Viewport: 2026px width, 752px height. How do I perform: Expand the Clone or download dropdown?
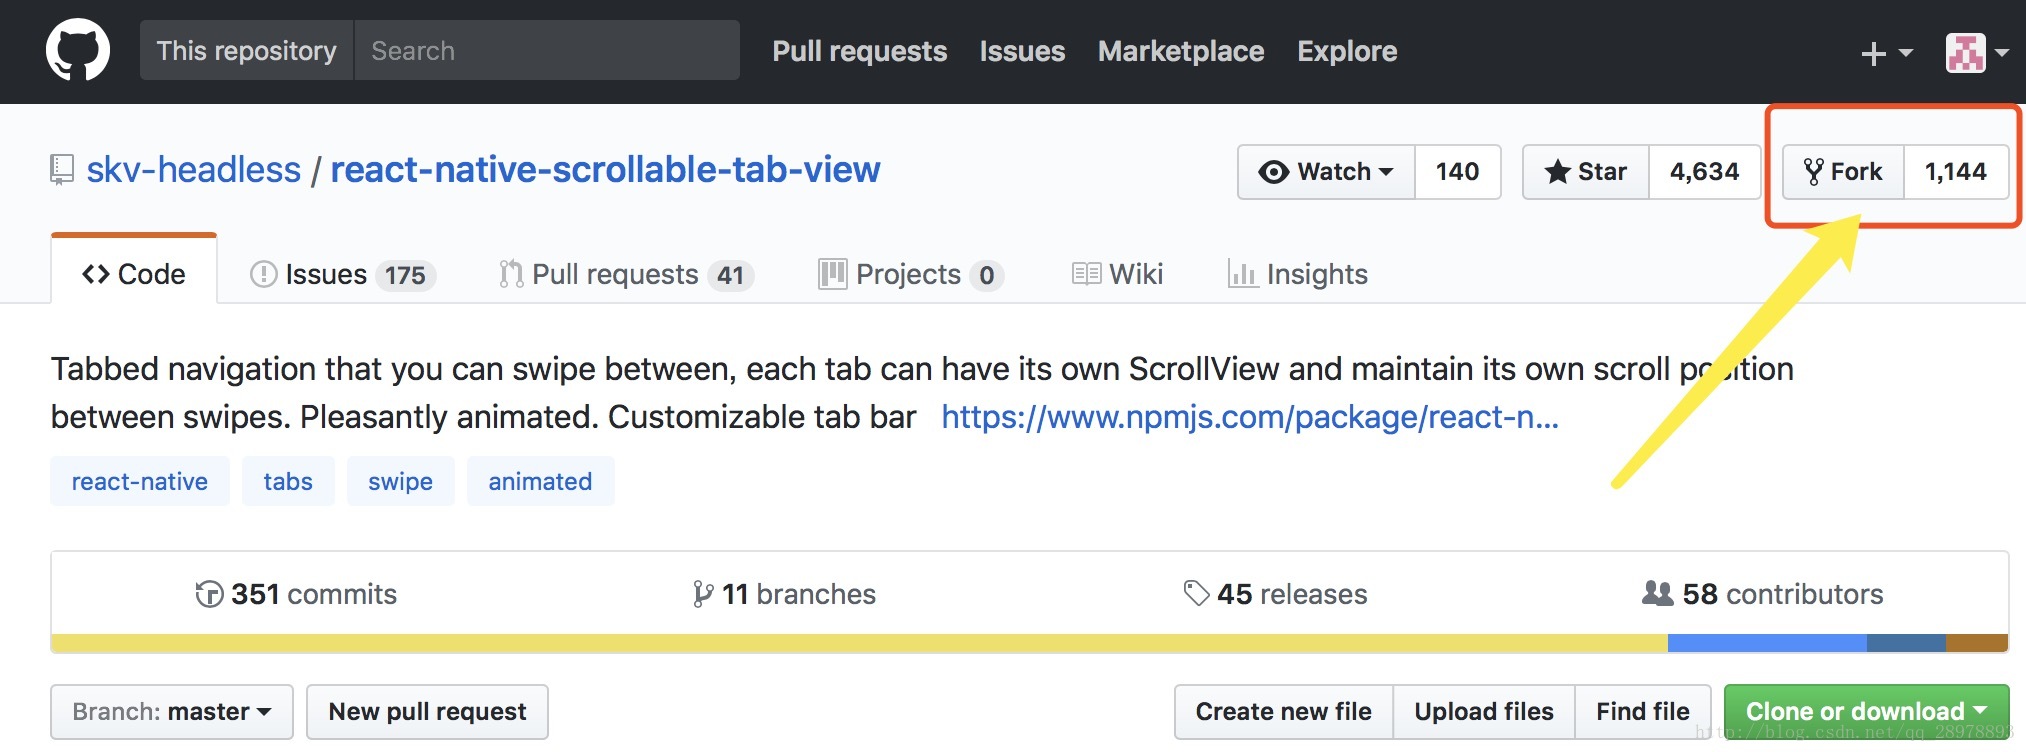1866,712
